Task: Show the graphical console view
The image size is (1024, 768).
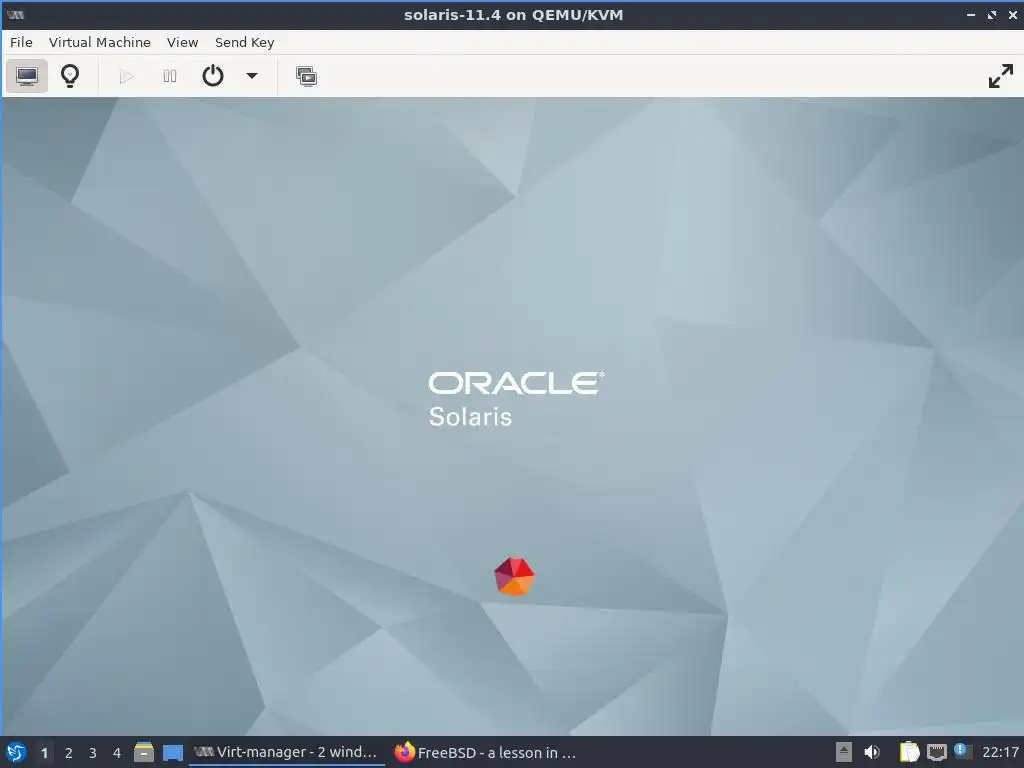Action: point(27,76)
